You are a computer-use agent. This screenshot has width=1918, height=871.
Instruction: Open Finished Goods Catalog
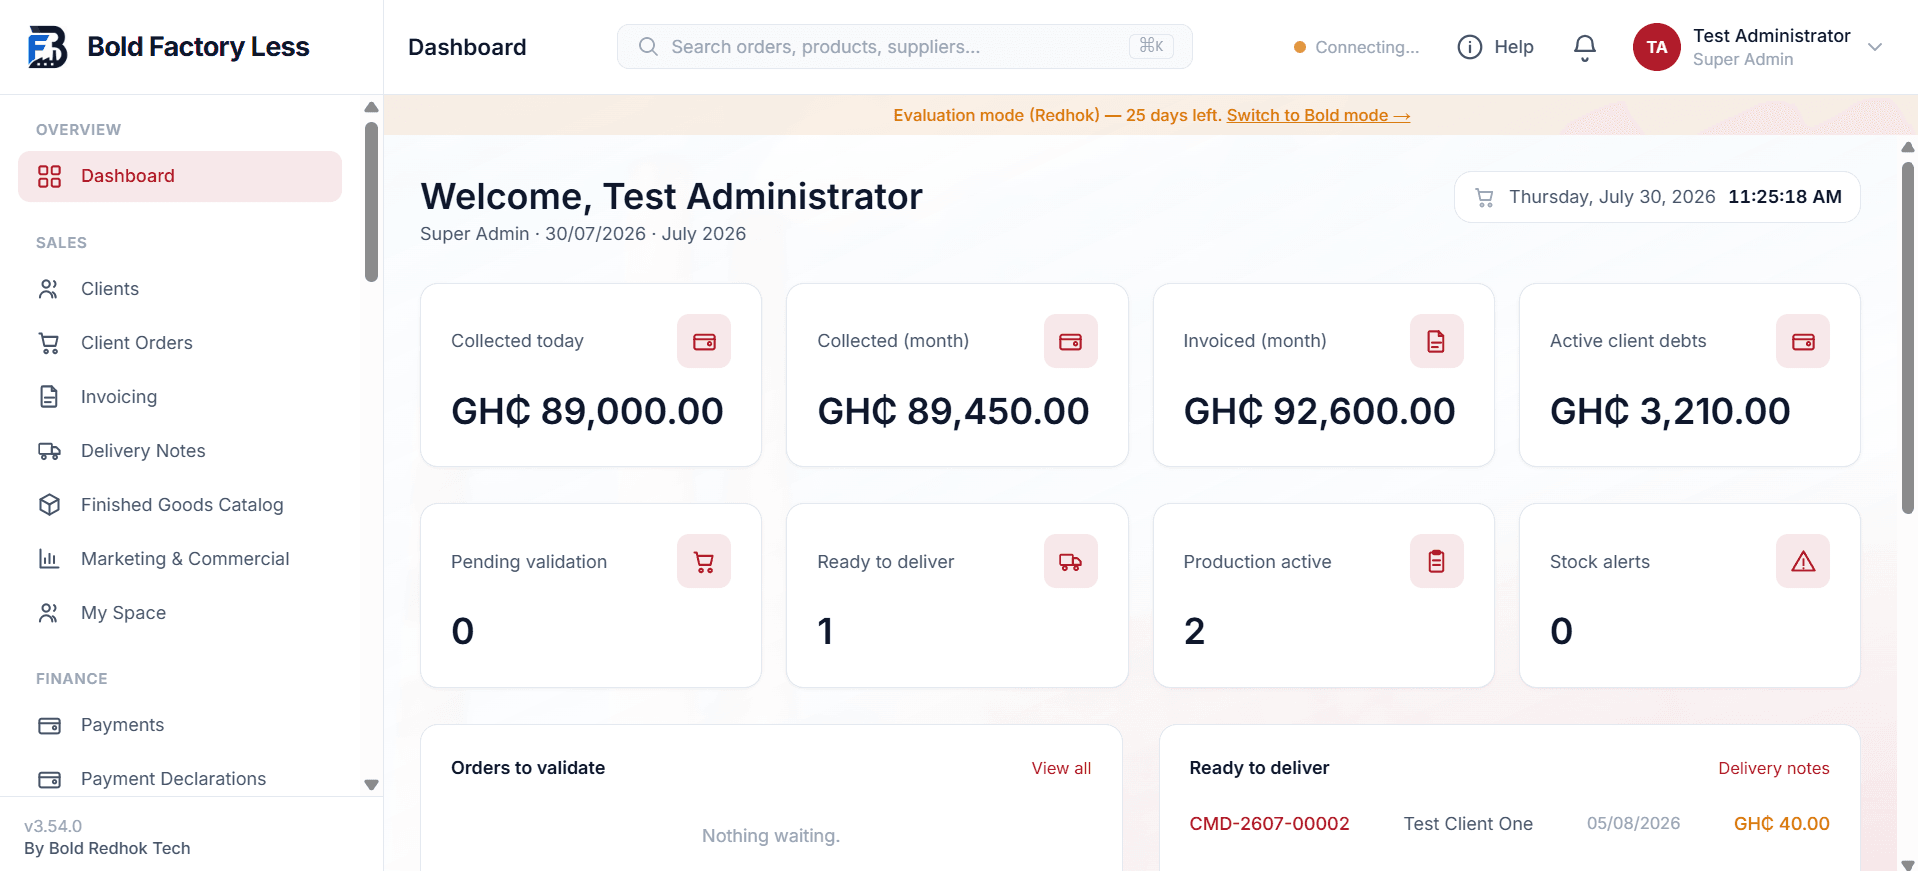(180, 505)
